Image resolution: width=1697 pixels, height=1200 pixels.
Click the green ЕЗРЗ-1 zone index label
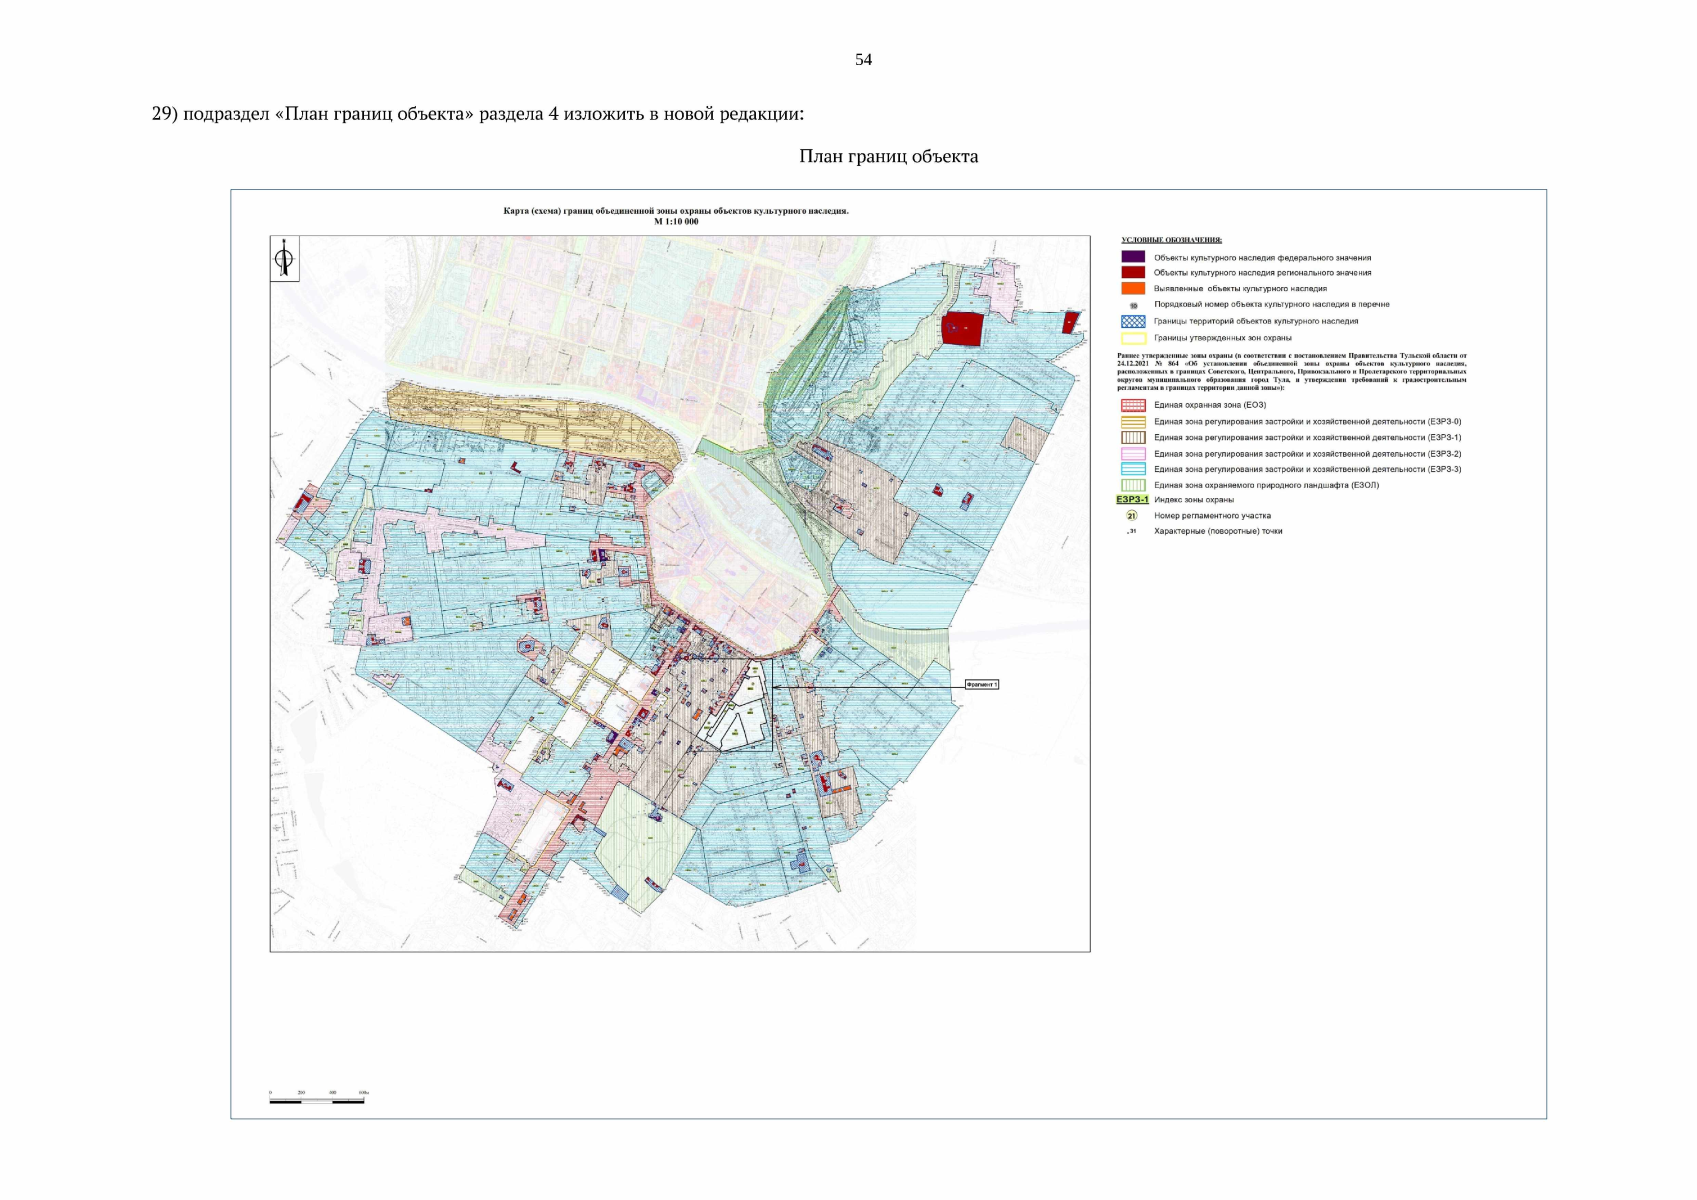coord(1132,500)
